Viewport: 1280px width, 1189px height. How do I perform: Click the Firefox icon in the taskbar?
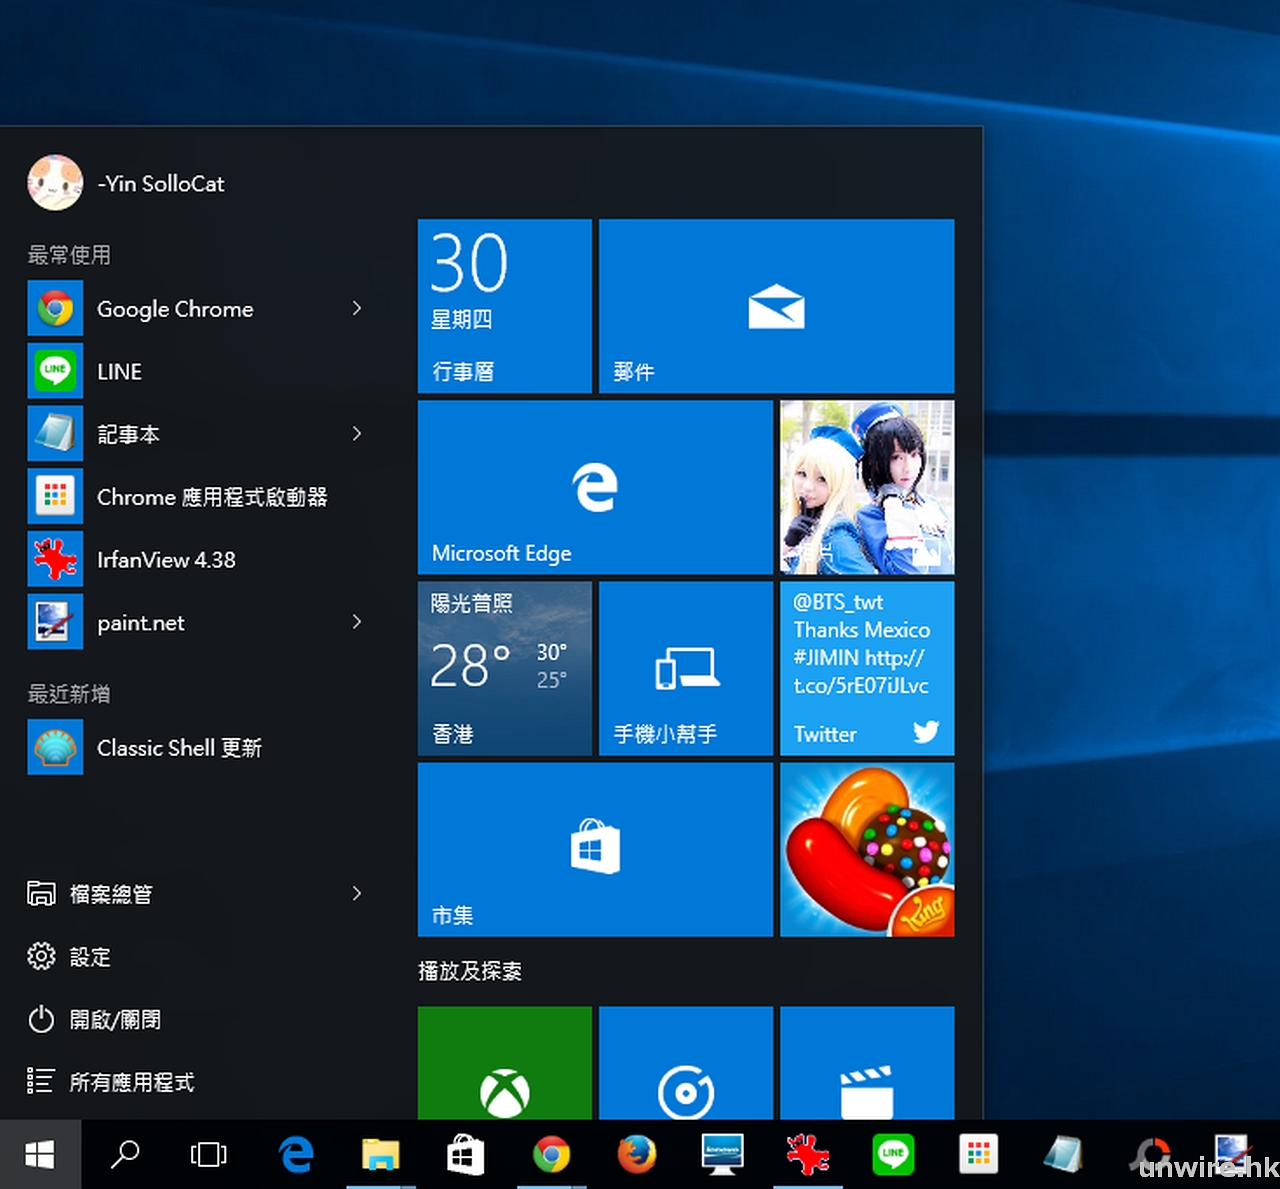637,1155
